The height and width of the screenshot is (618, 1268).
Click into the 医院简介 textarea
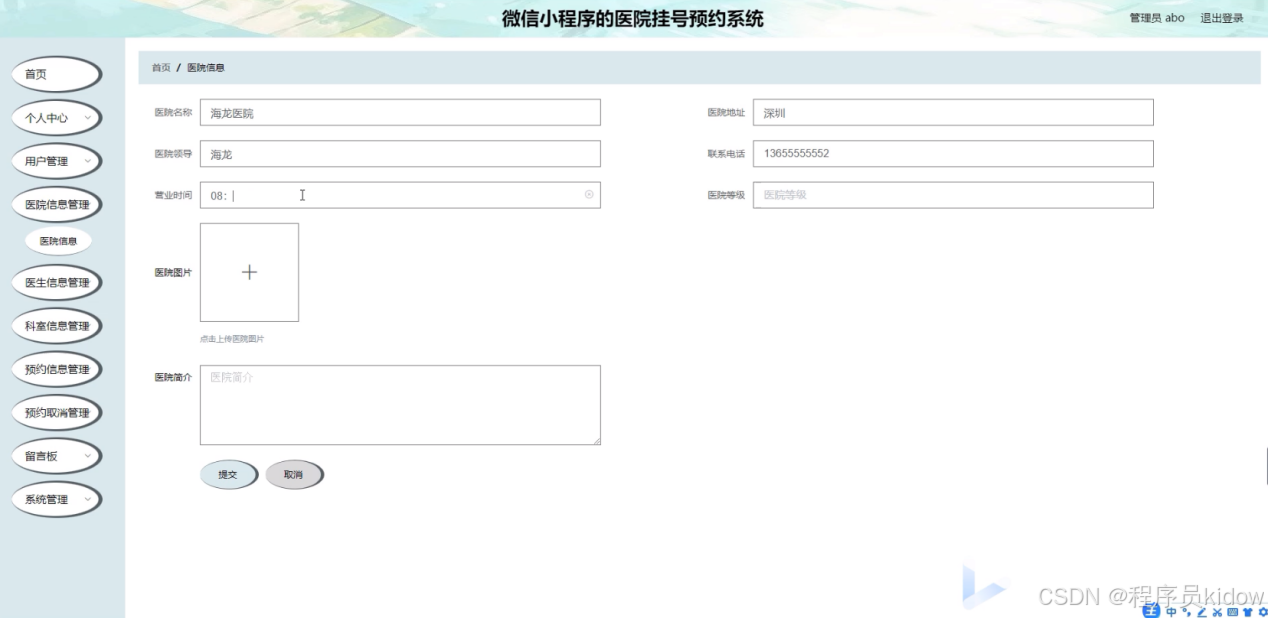tap(400, 405)
